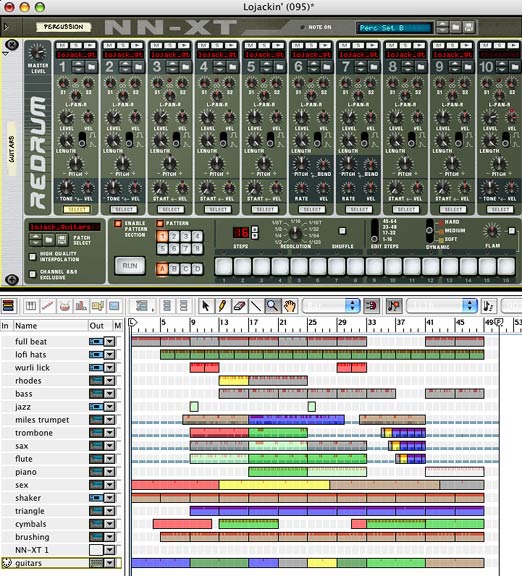Image resolution: width=522 pixels, height=576 pixels.
Task: Select the Hand scroll tool
Action: (289, 306)
